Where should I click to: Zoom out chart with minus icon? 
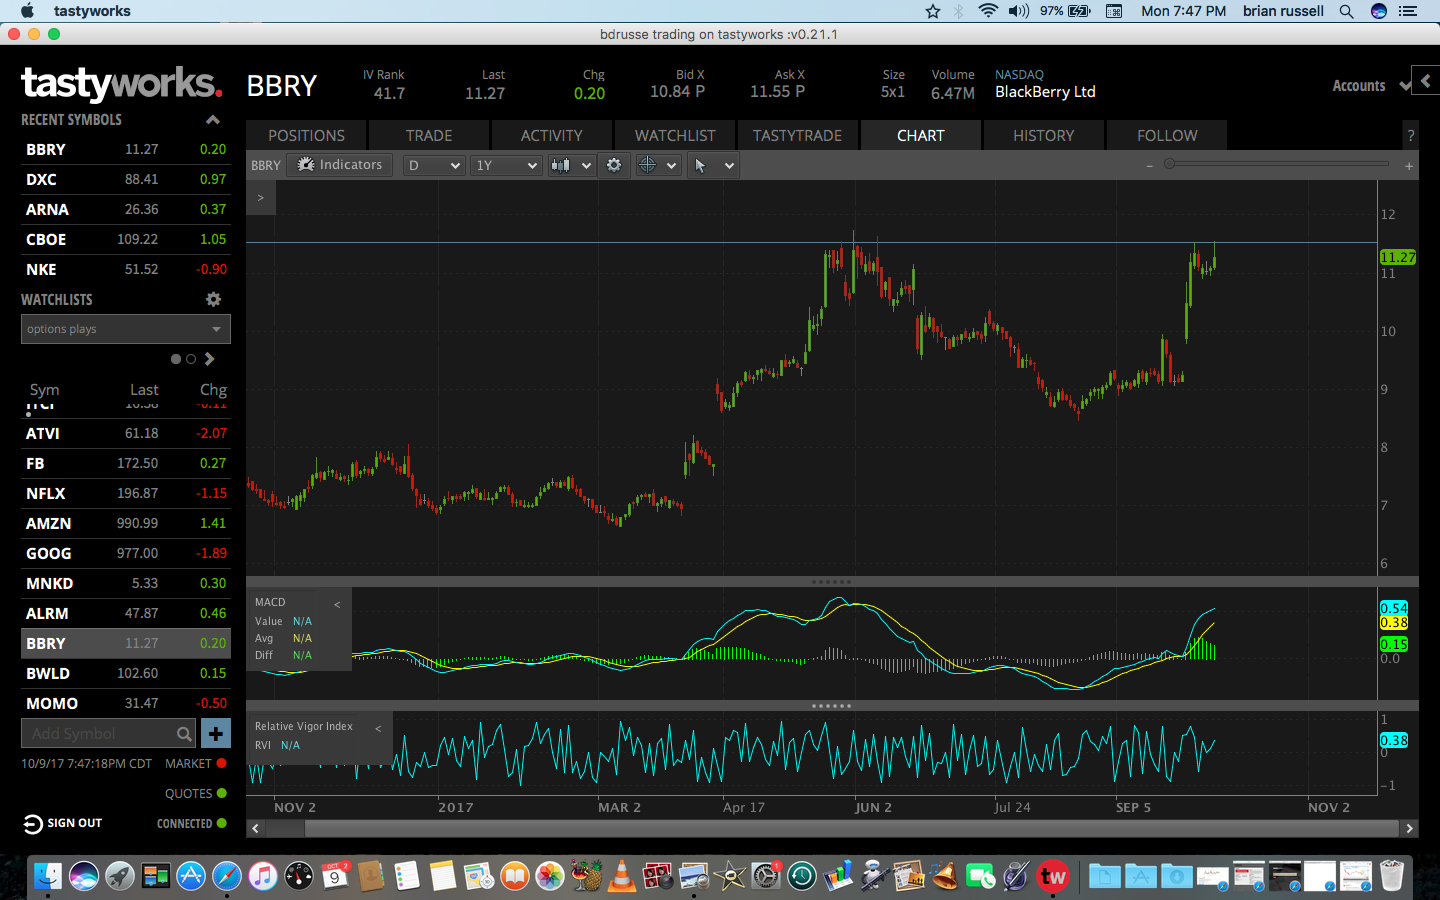tap(1150, 166)
